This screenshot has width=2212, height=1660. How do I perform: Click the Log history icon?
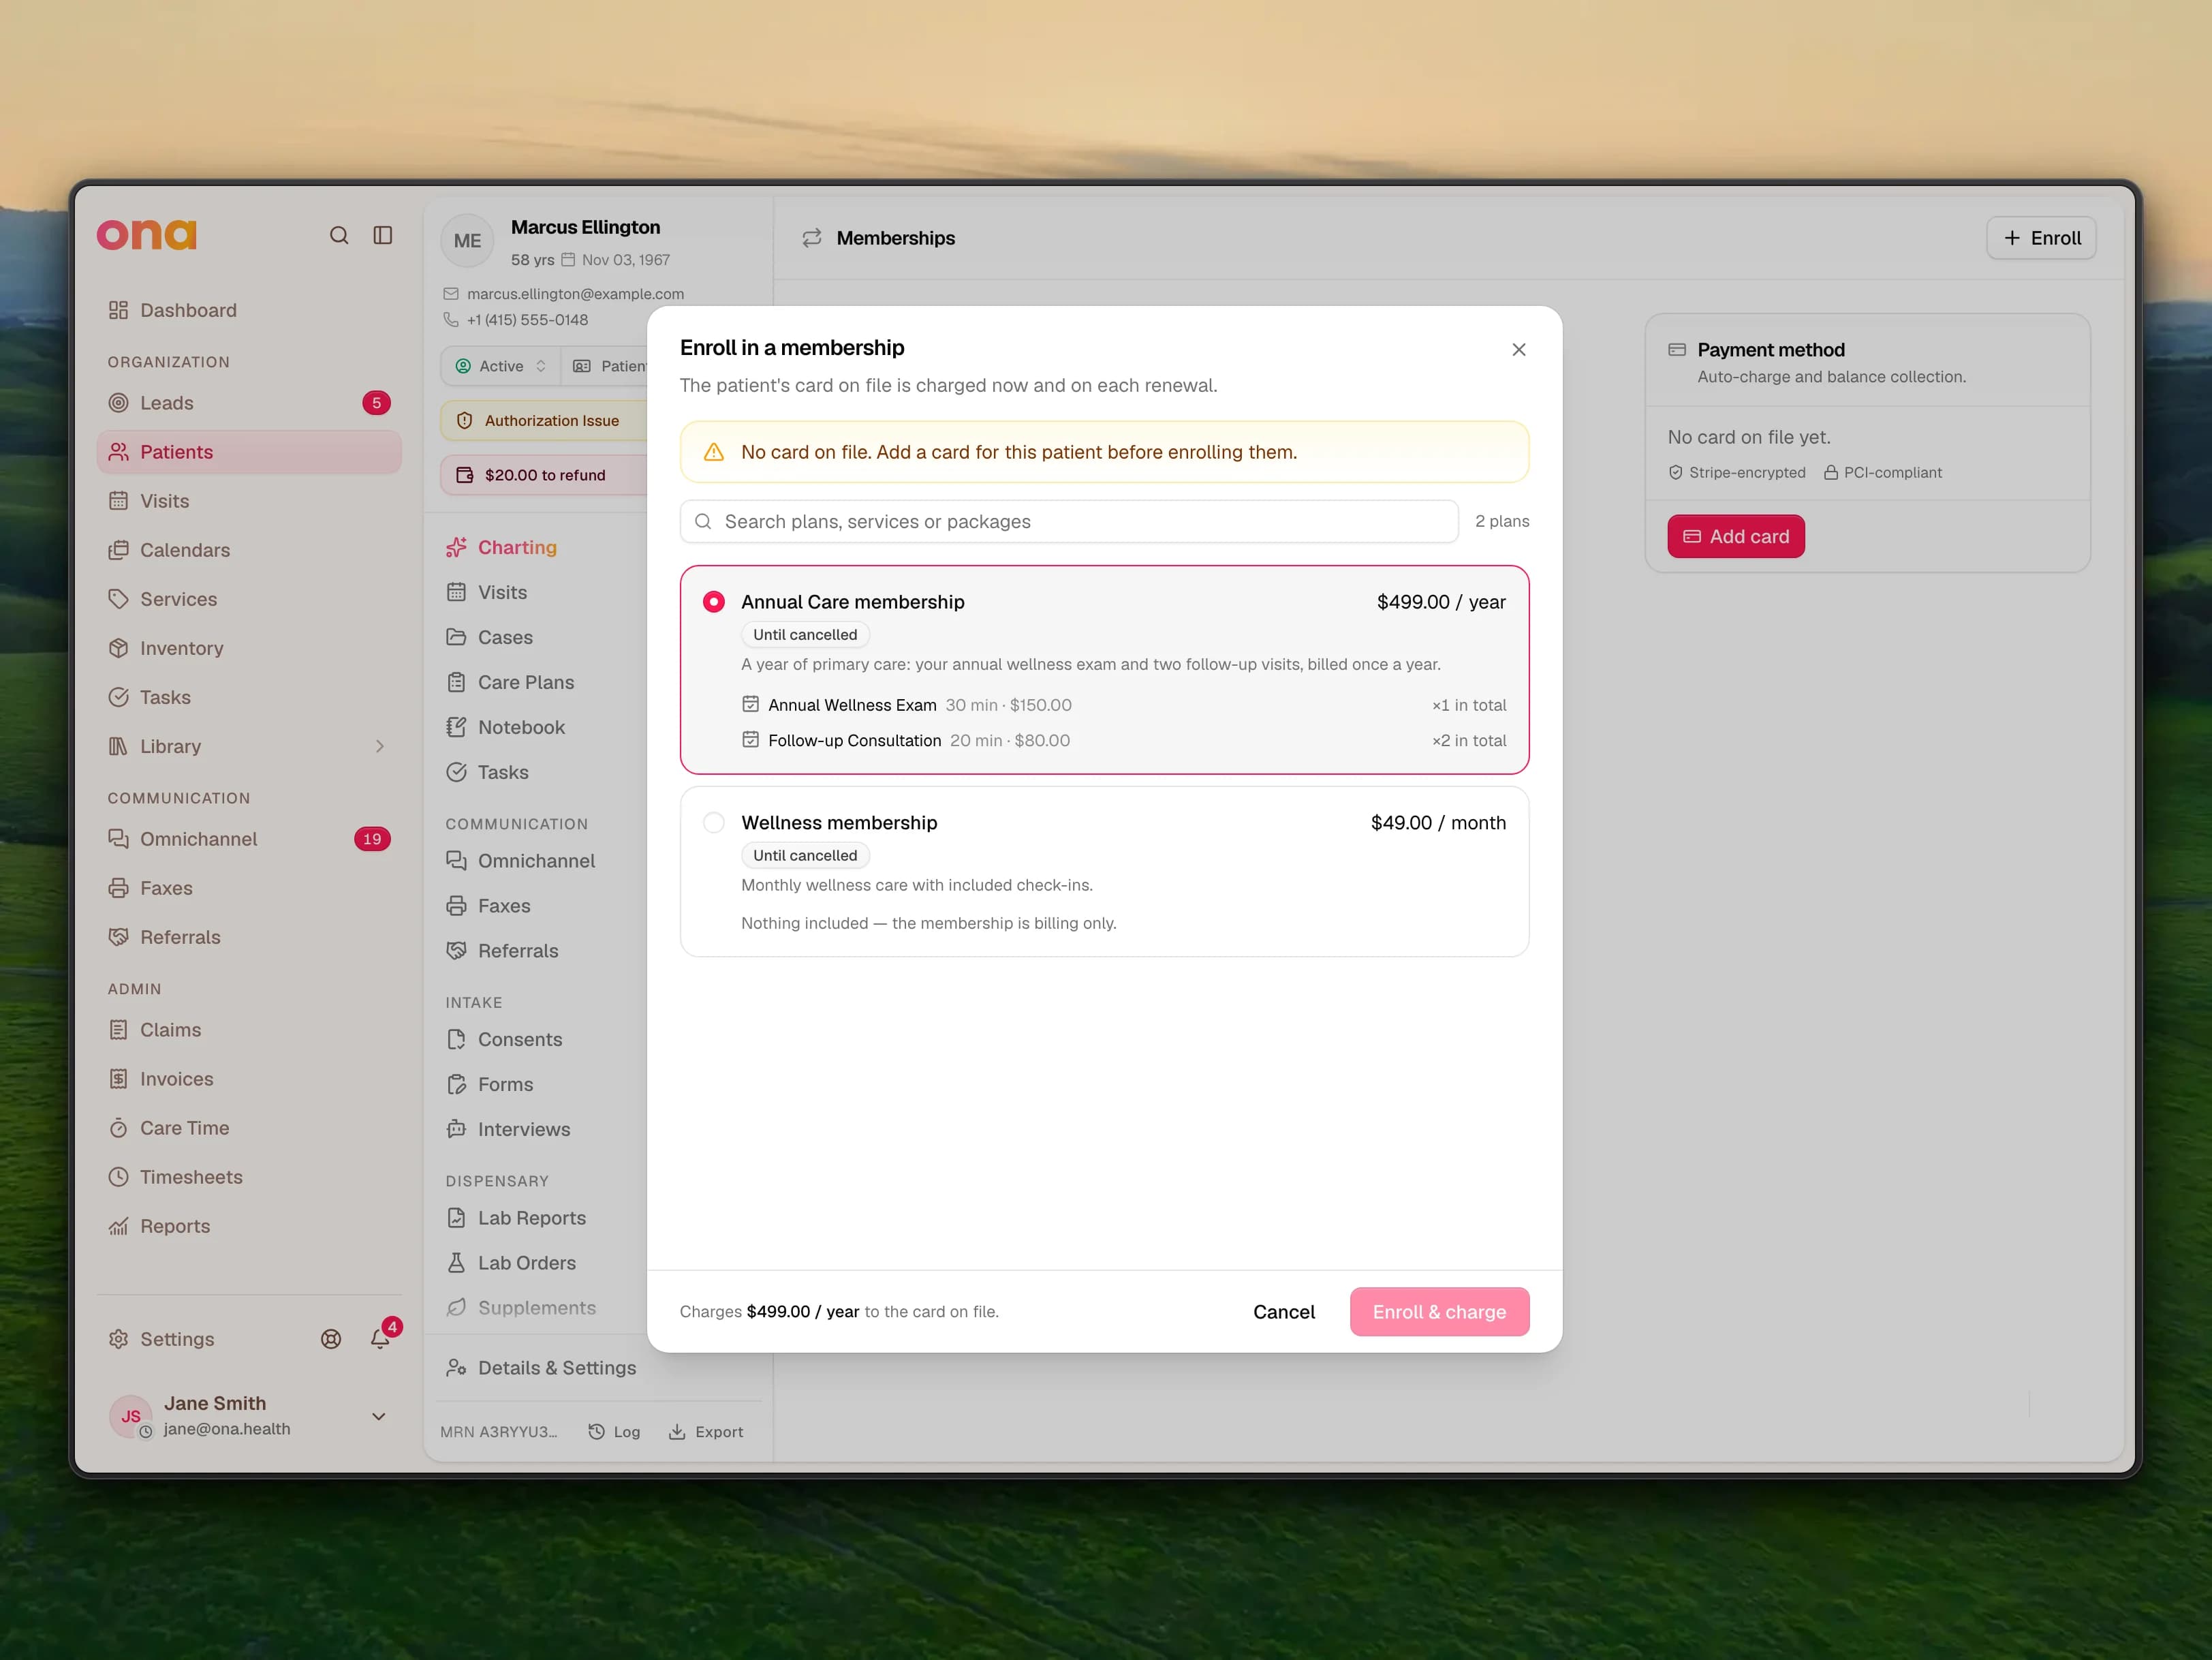point(596,1432)
